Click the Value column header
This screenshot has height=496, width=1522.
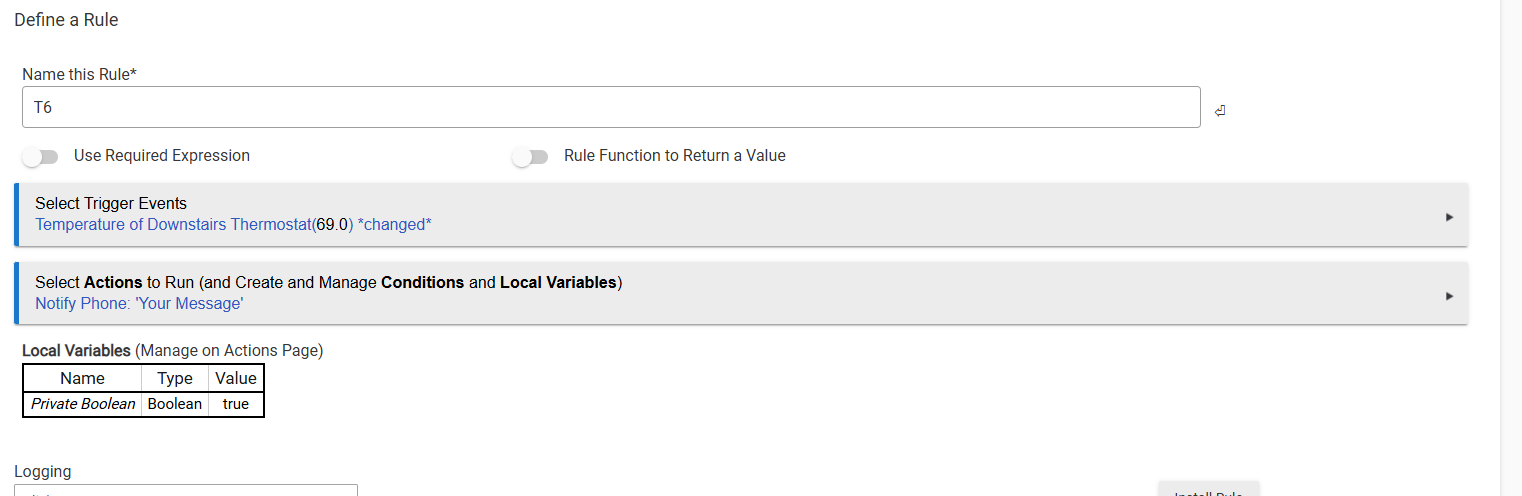click(236, 378)
